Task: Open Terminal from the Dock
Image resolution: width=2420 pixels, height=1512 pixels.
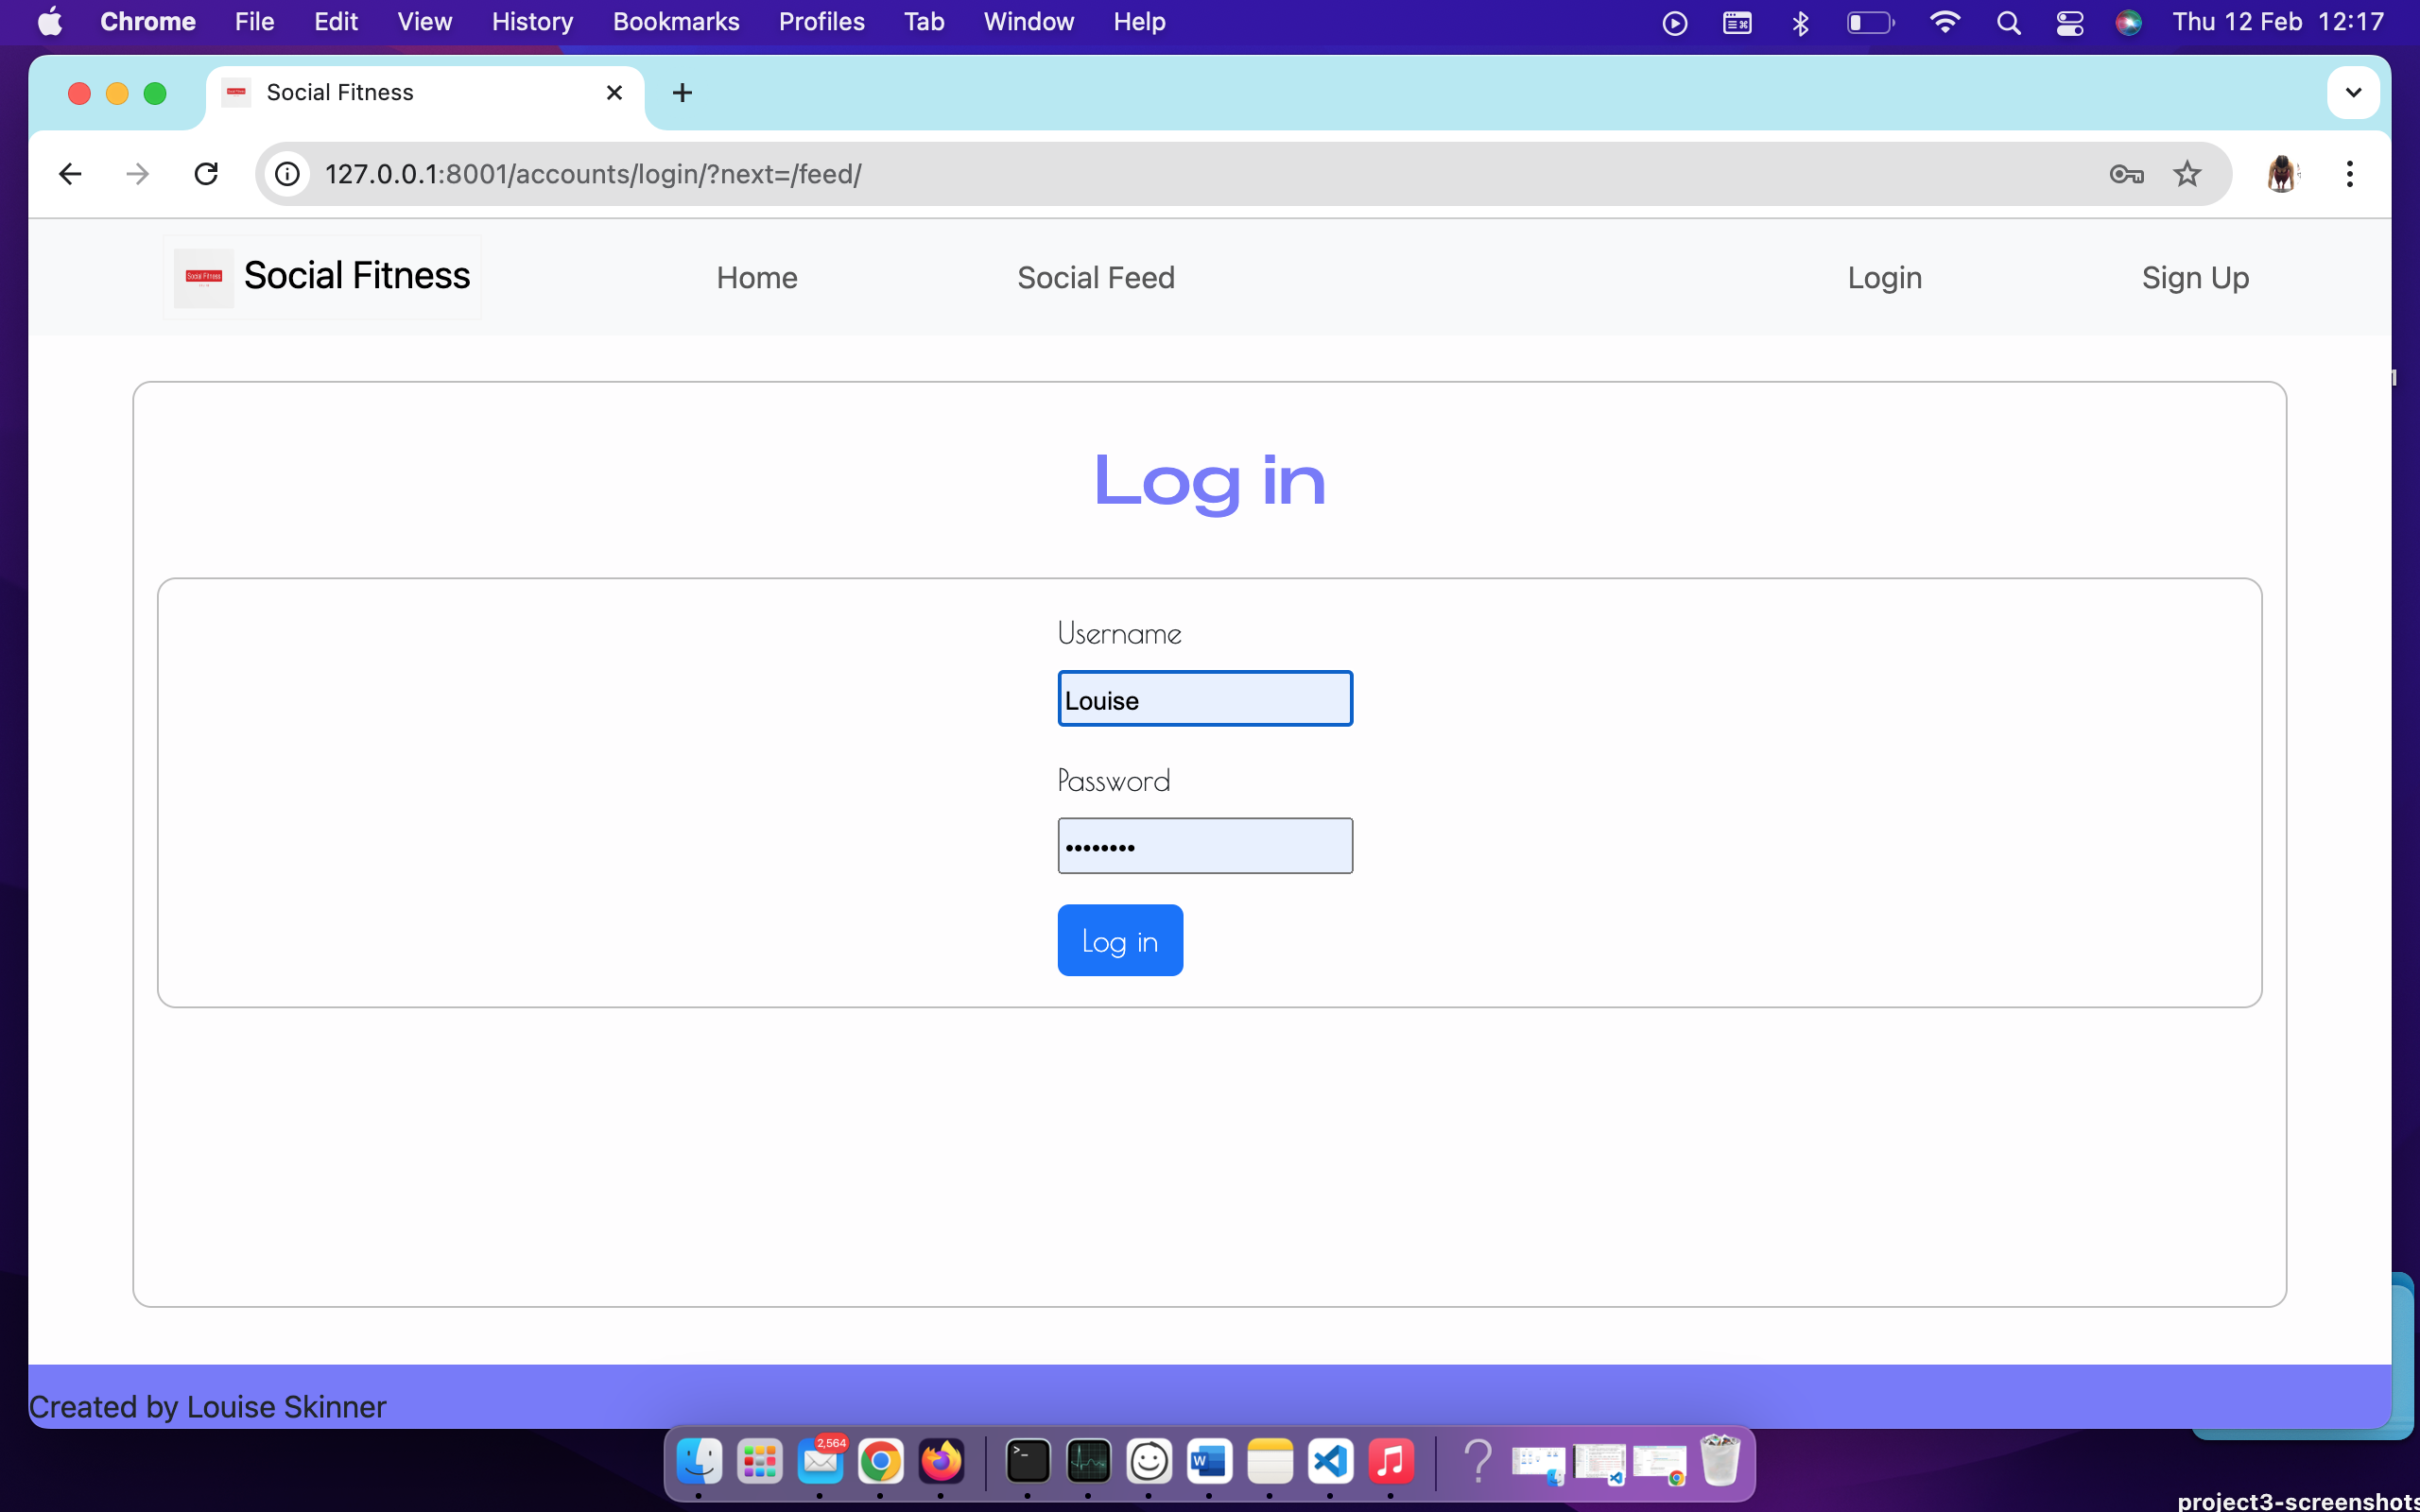Action: tap(1027, 1461)
